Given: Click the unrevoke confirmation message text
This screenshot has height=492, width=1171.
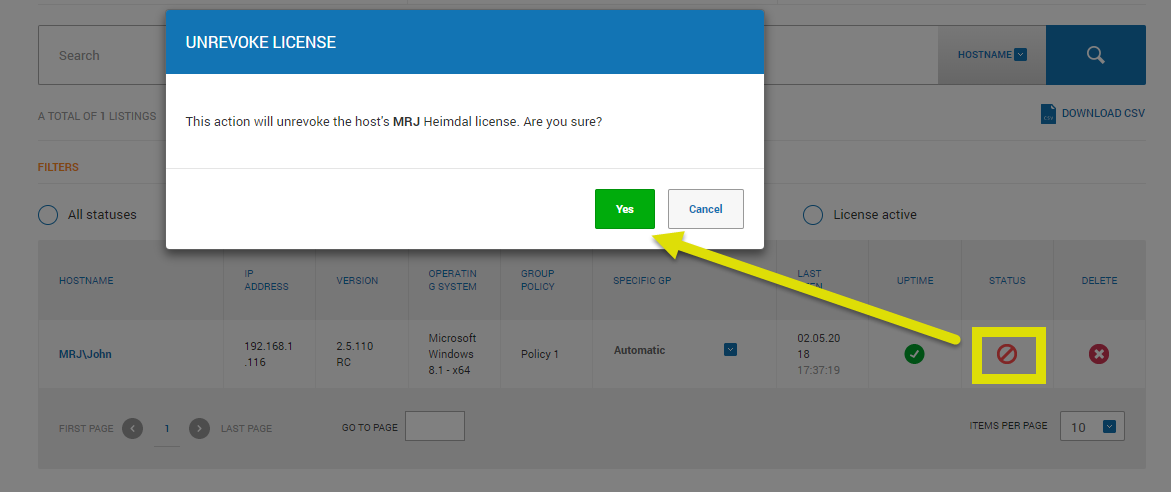Looking at the screenshot, I should (394, 121).
